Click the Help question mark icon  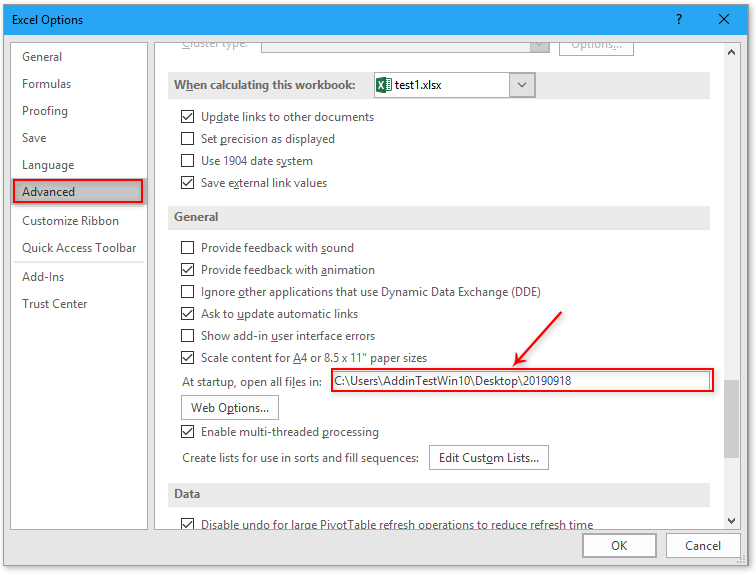(x=679, y=19)
